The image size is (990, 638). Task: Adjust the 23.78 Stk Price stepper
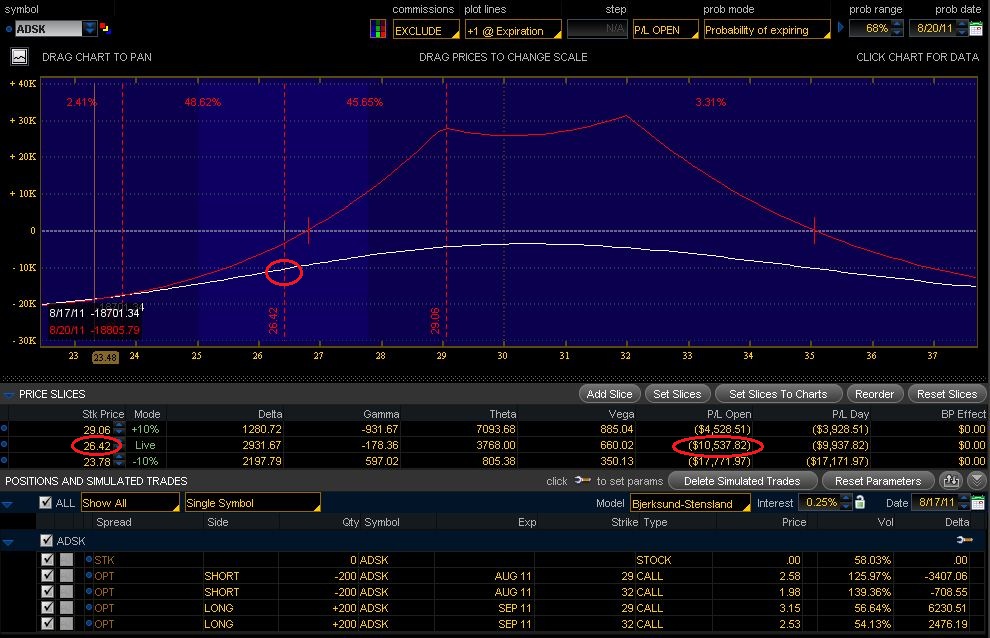(x=119, y=461)
